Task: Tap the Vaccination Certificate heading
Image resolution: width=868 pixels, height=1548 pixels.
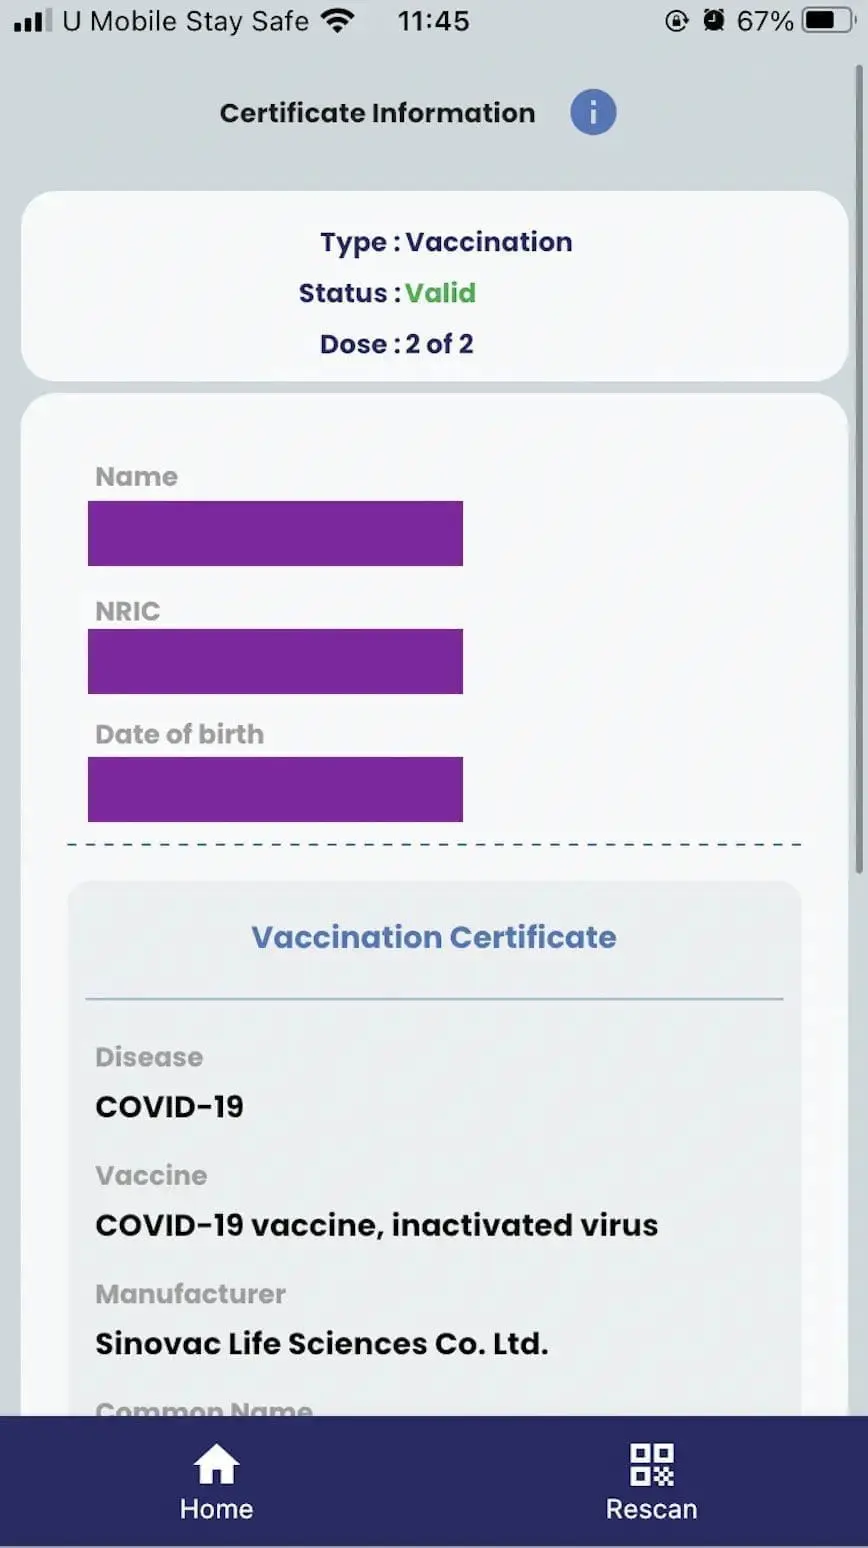Action: tap(433, 937)
